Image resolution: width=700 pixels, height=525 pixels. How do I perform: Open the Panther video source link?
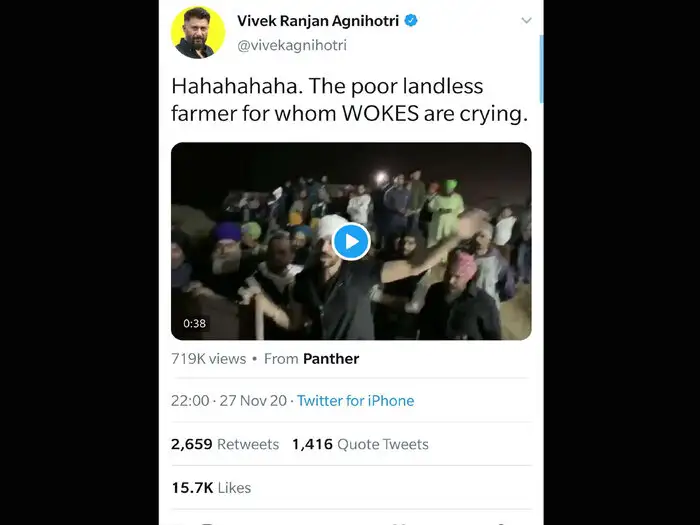(x=331, y=358)
